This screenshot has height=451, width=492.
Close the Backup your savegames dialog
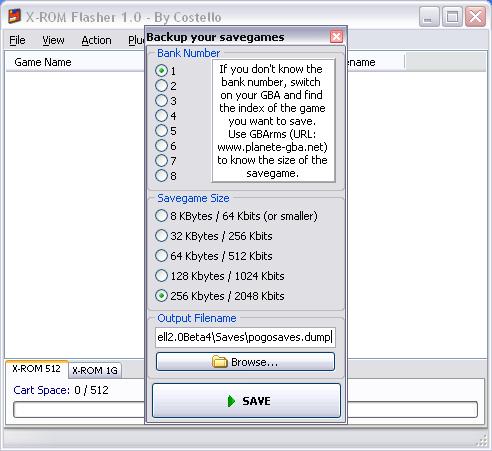[x=336, y=36]
